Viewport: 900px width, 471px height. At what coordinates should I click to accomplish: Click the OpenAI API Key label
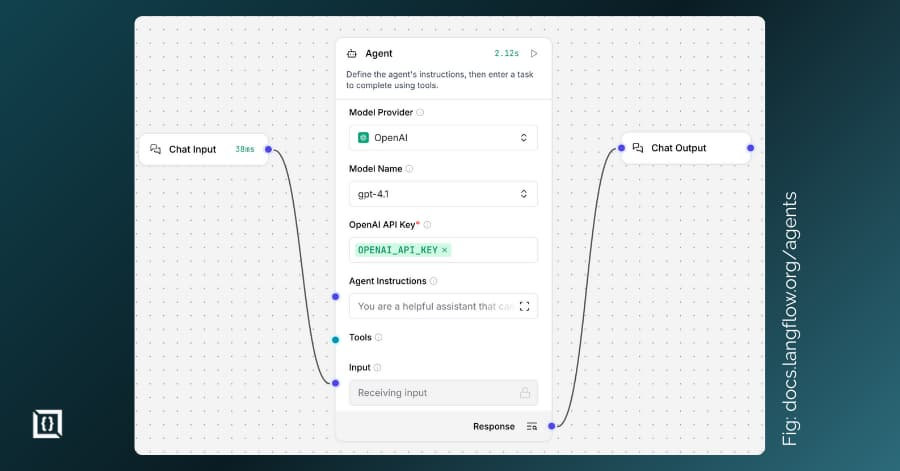[x=382, y=225]
